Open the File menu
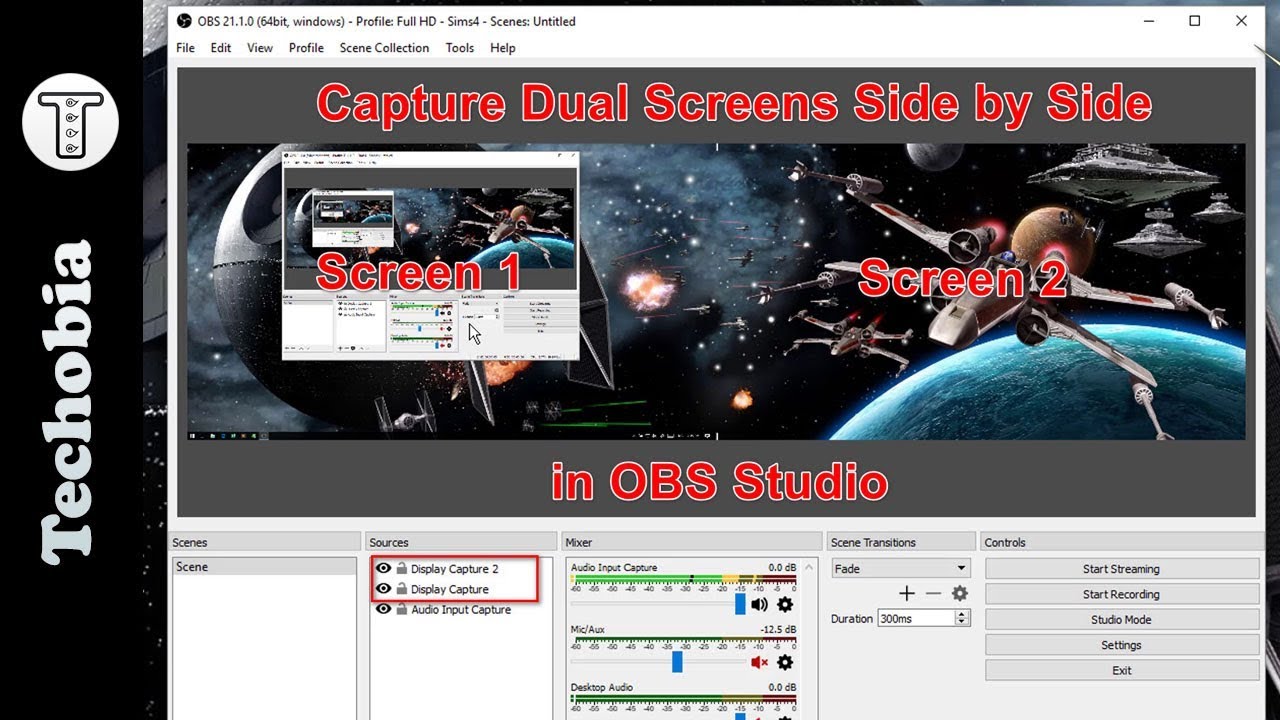This screenshot has width=1280, height=720. pos(185,48)
